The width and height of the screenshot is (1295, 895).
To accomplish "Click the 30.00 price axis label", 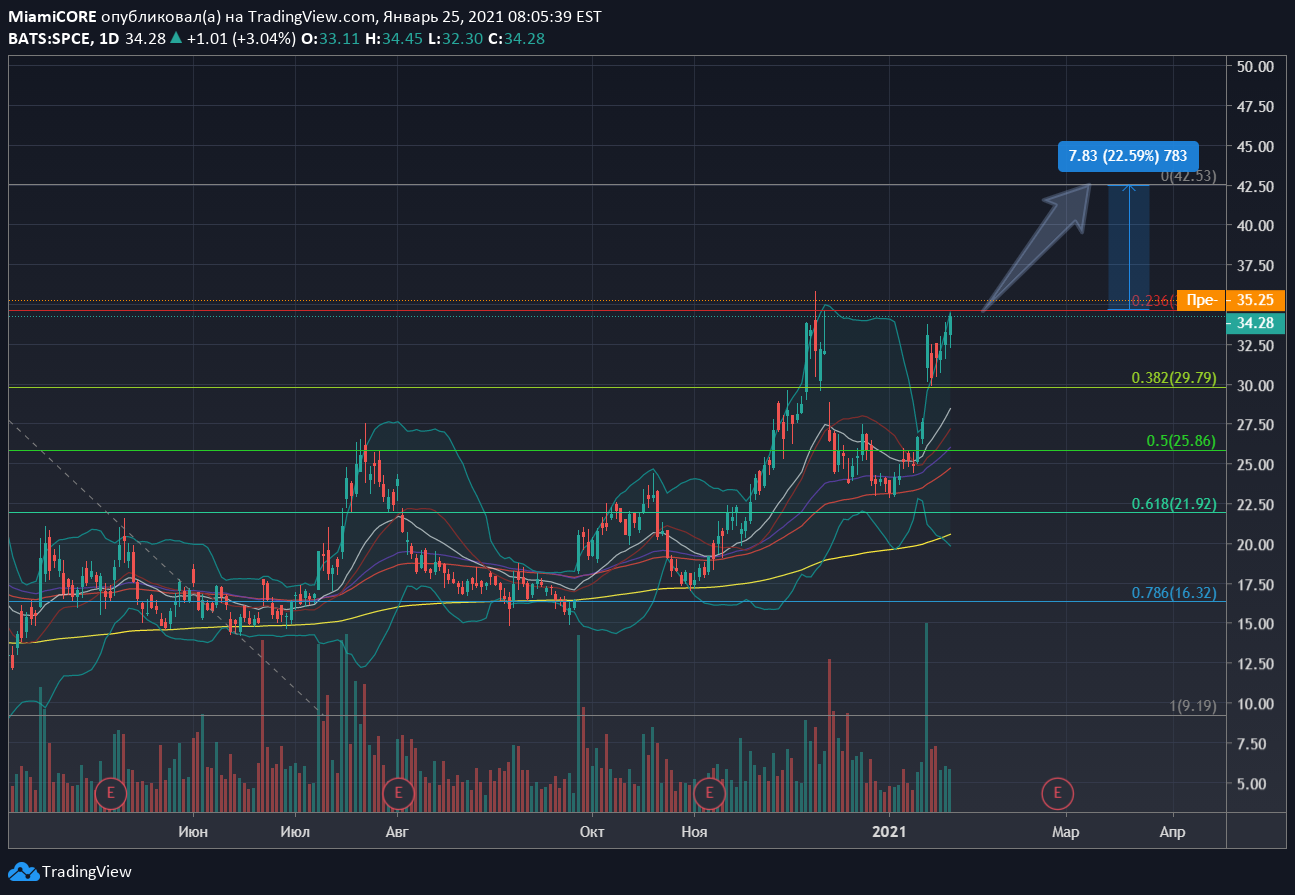I will coord(1255,386).
